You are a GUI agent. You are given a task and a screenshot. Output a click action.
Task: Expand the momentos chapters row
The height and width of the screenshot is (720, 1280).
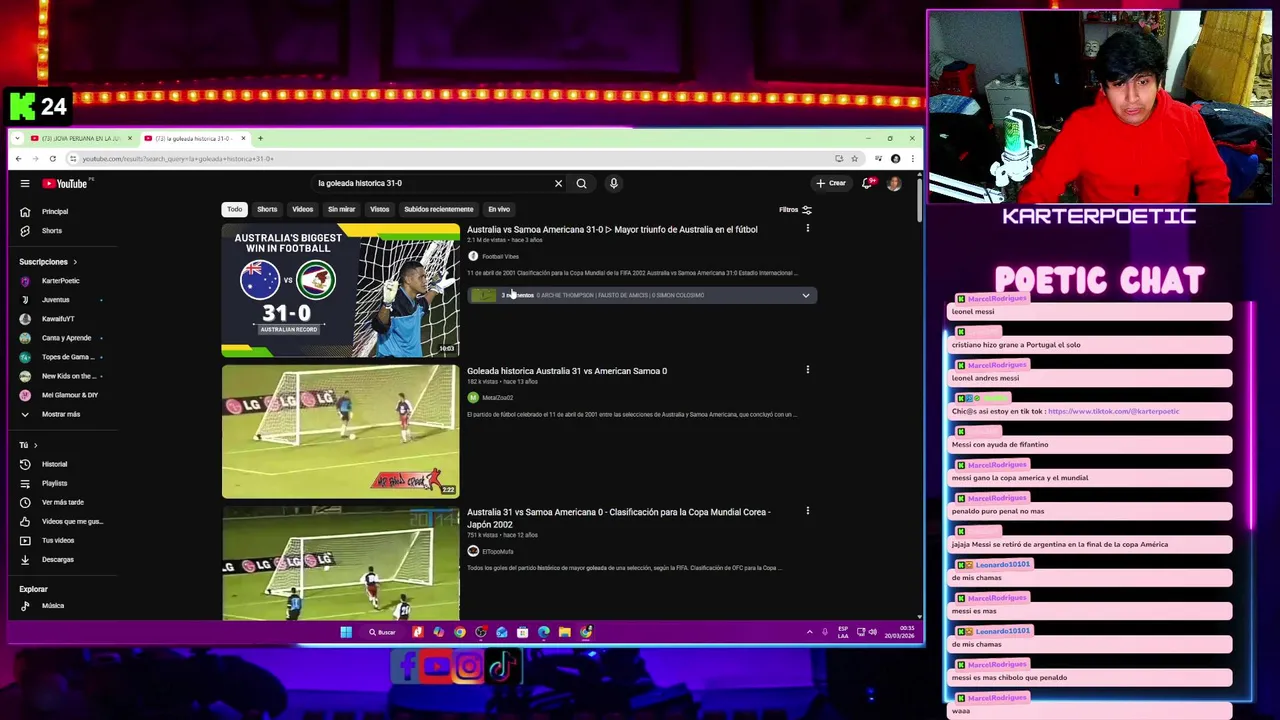(x=805, y=295)
